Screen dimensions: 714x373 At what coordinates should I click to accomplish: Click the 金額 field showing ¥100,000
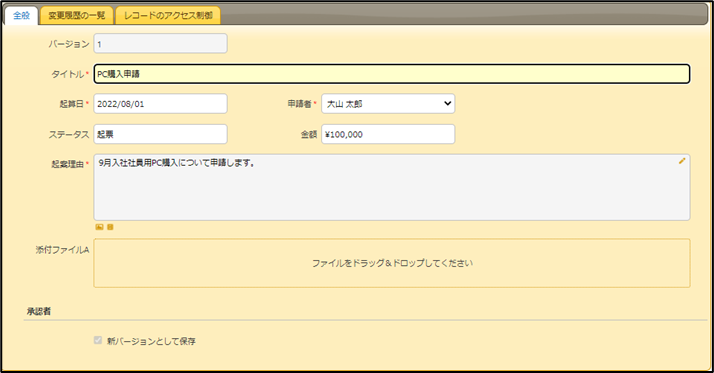click(x=388, y=134)
